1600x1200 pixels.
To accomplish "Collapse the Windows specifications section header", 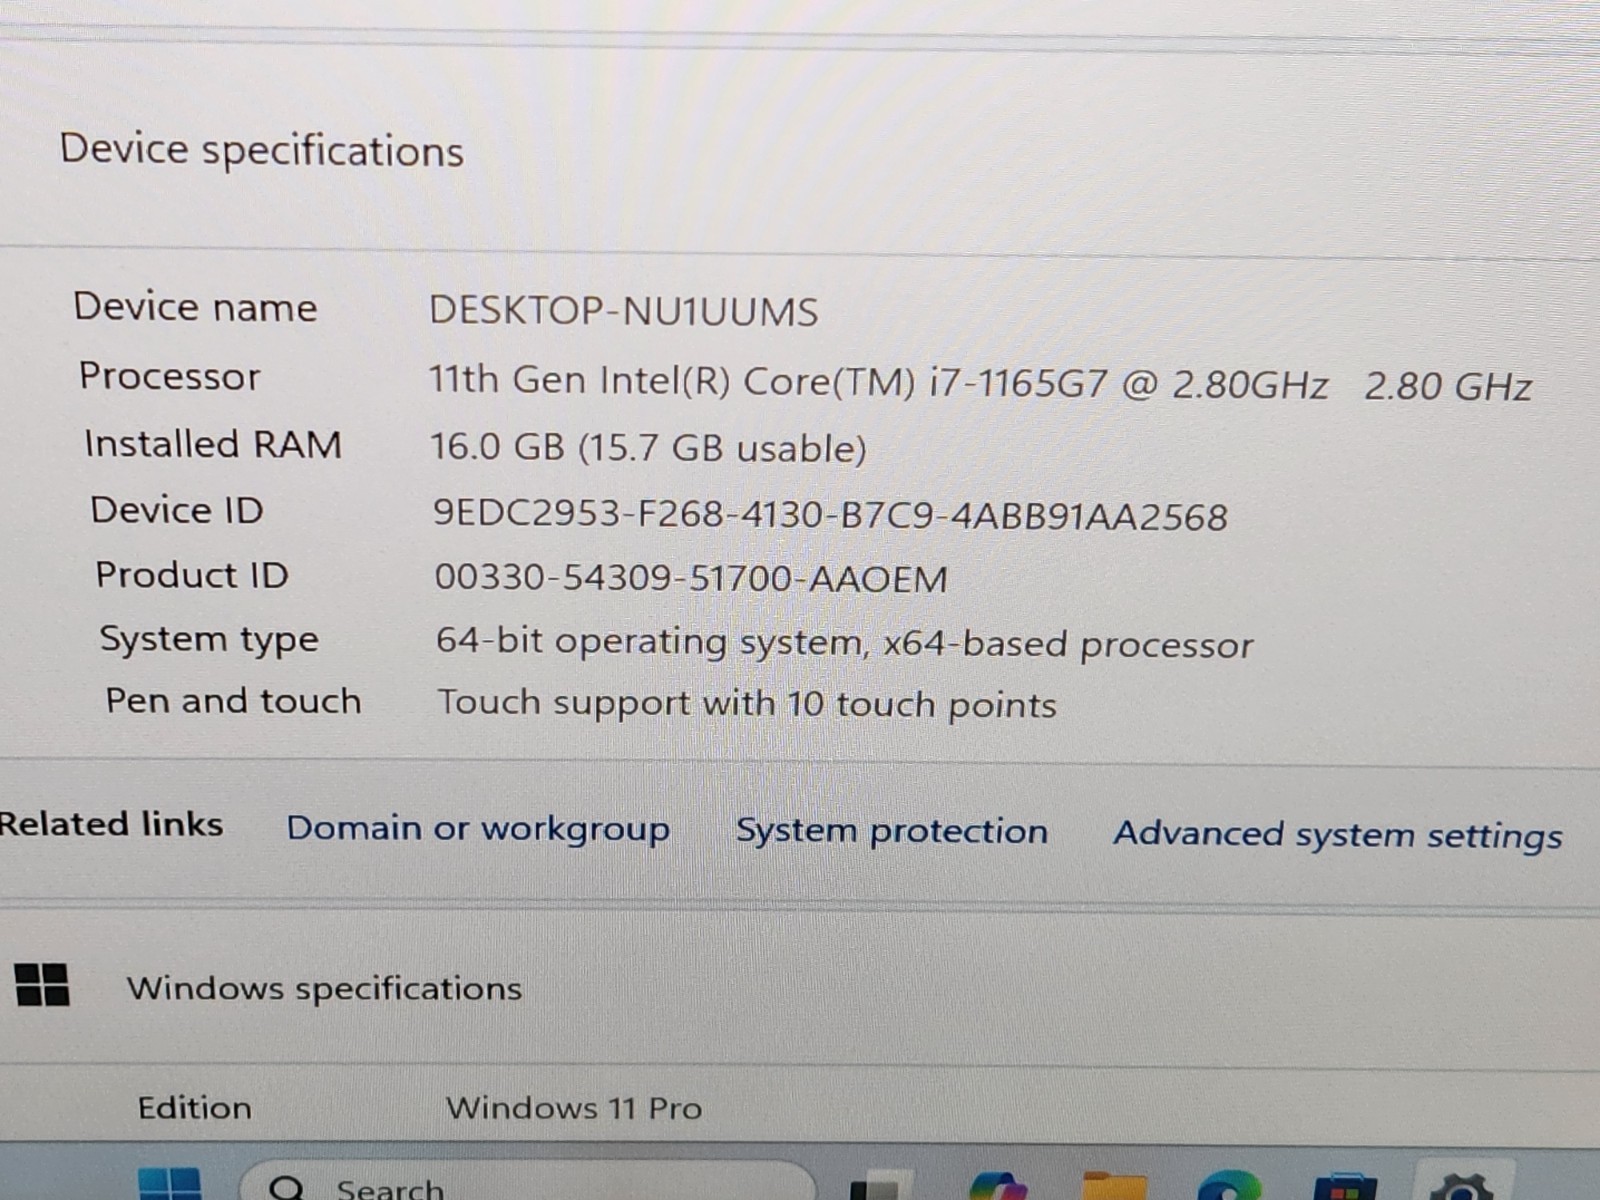I will 800,988.
